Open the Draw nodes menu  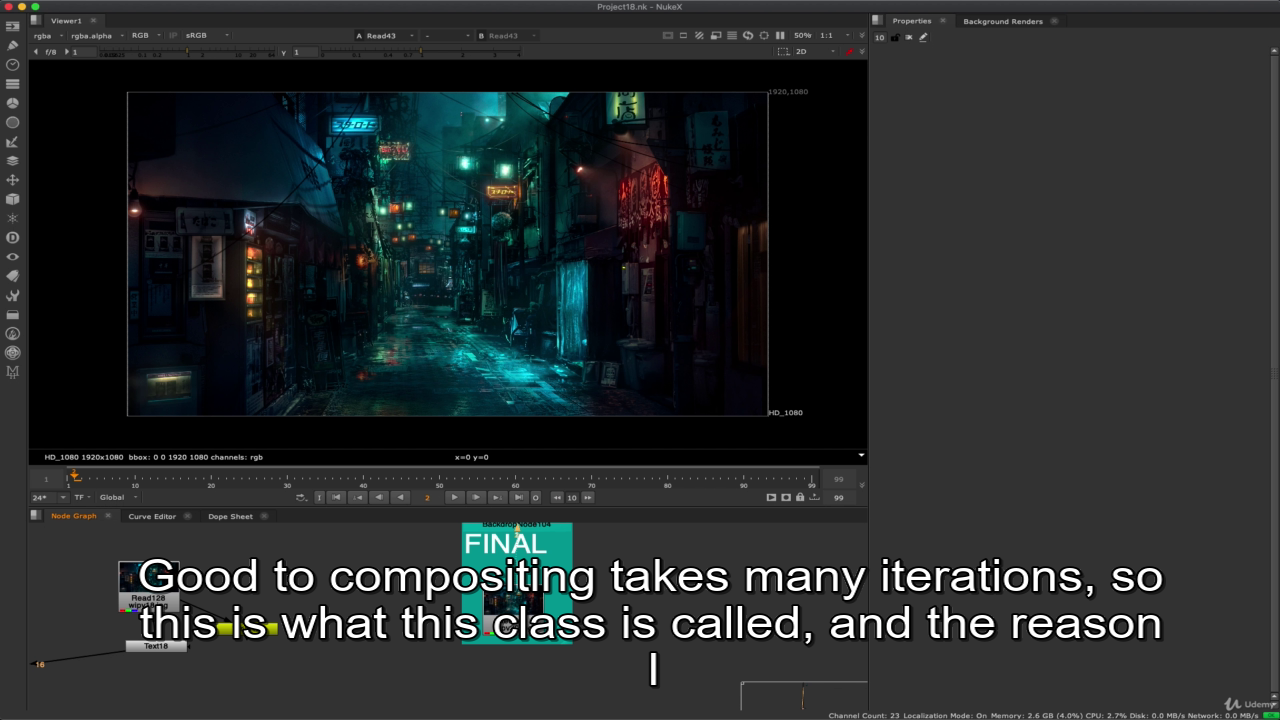(x=13, y=45)
